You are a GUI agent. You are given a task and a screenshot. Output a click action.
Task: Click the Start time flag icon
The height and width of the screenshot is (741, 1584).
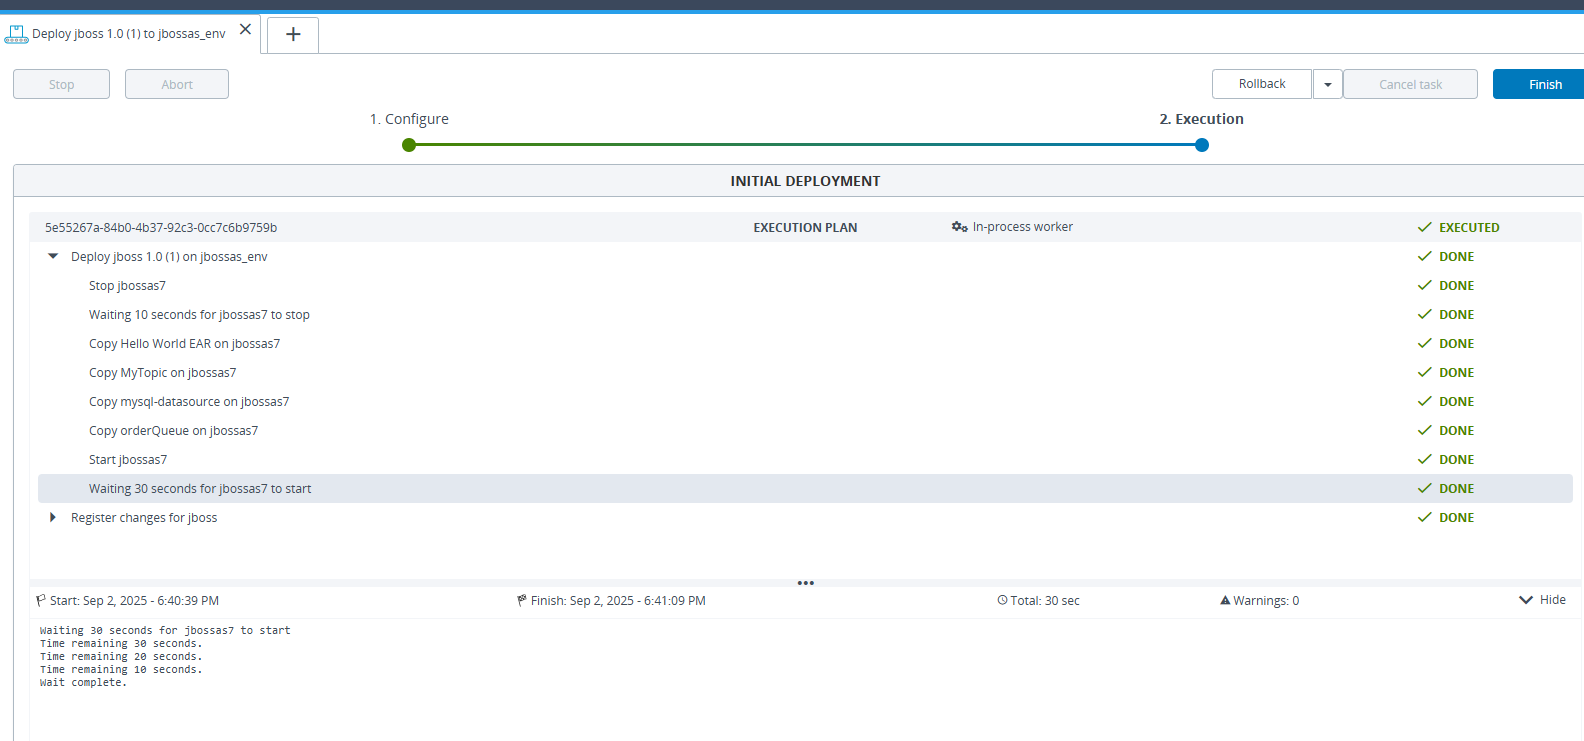click(x=41, y=601)
